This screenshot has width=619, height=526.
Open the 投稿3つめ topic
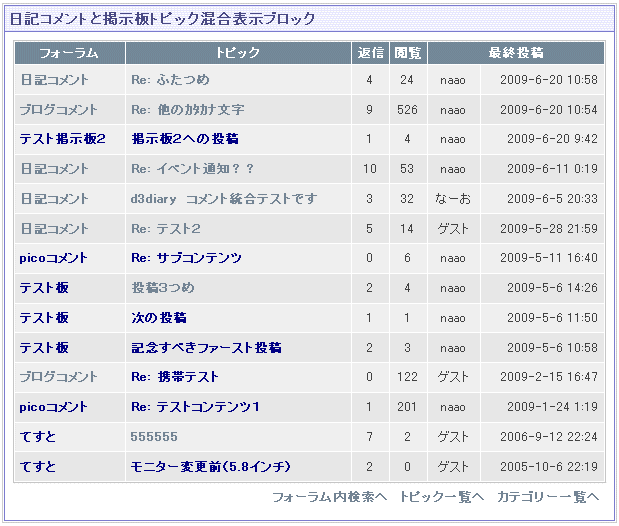162,288
